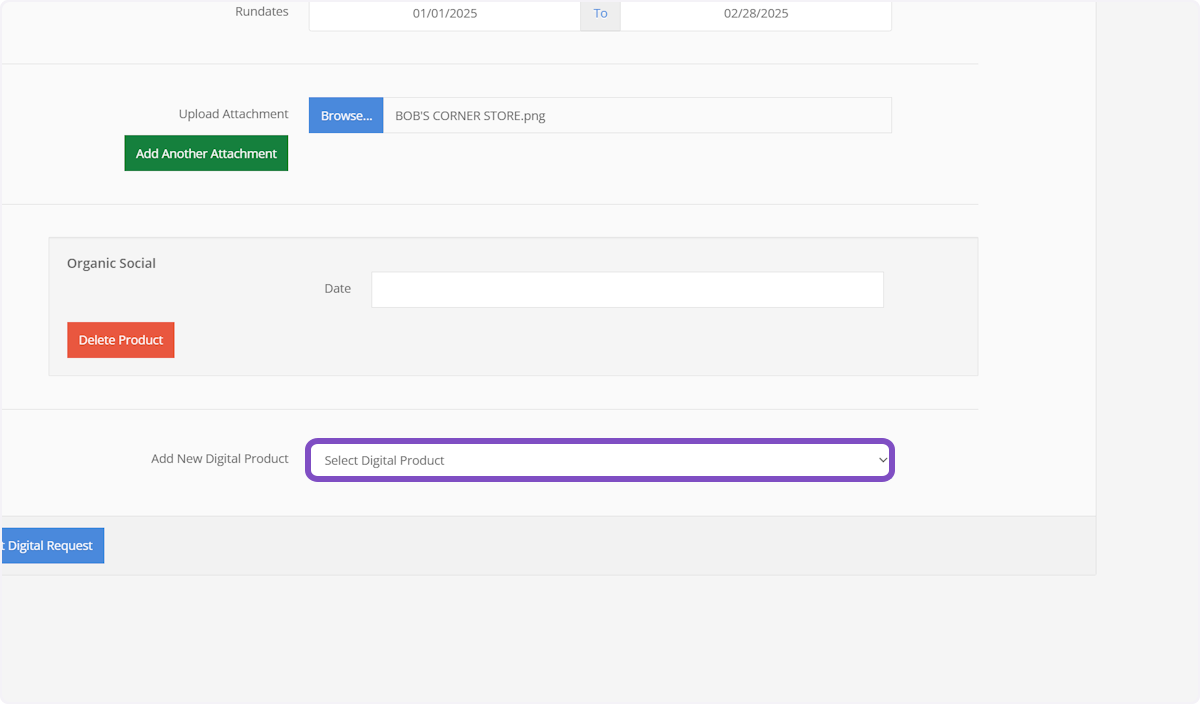The width and height of the screenshot is (1200, 704).
Task: Click the Browse... upload button
Action: [x=346, y=115]
